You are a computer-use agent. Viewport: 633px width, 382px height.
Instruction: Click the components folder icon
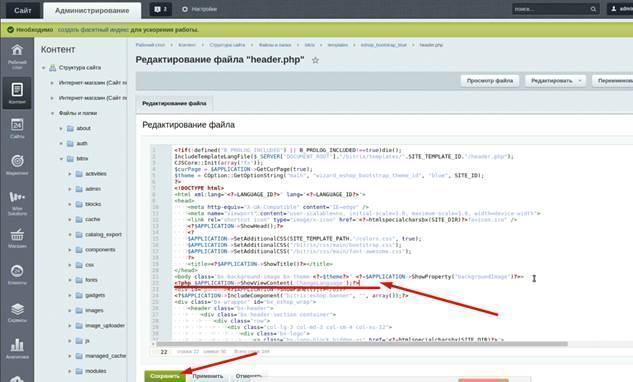[79, 250]
